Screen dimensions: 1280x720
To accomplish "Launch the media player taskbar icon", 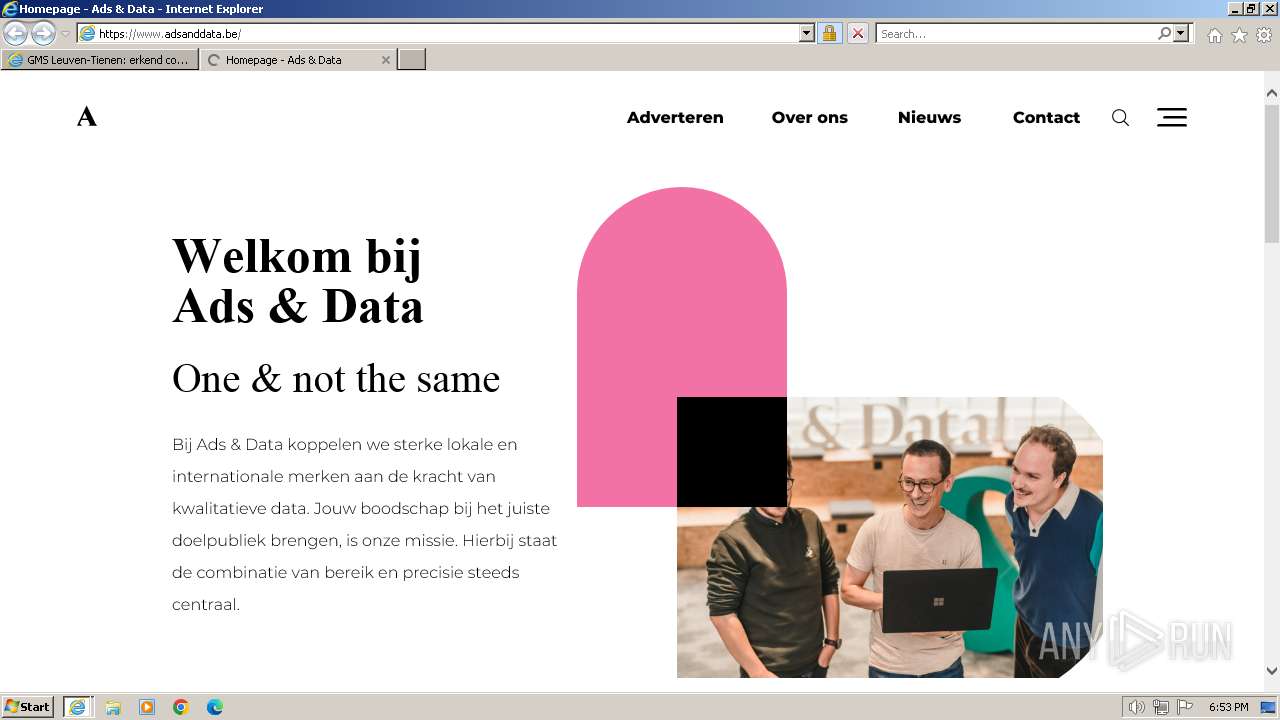I will coord(147,707).
